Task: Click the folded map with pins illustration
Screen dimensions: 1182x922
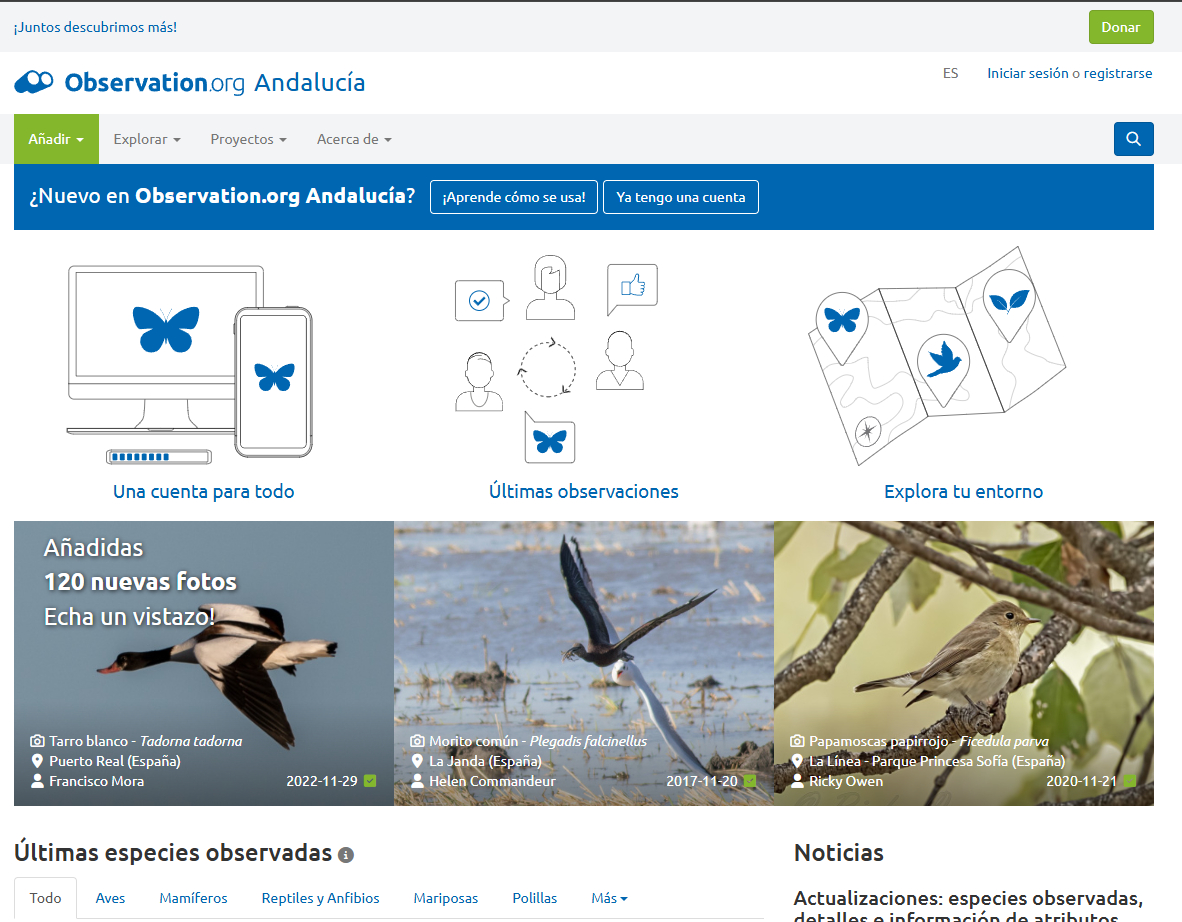Action: pyautogui.click(x=935, y=355)
